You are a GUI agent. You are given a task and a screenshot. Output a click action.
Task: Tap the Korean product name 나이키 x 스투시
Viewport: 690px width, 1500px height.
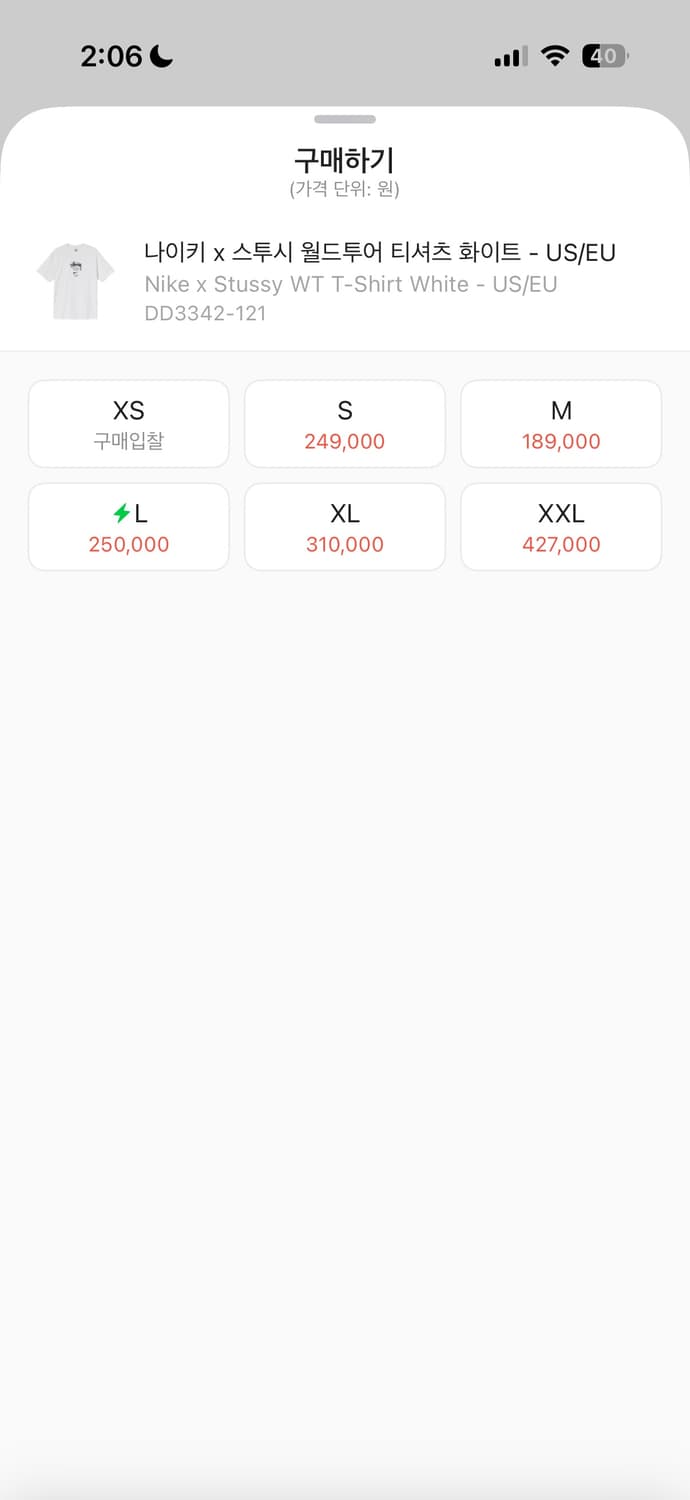pos(380,252)
